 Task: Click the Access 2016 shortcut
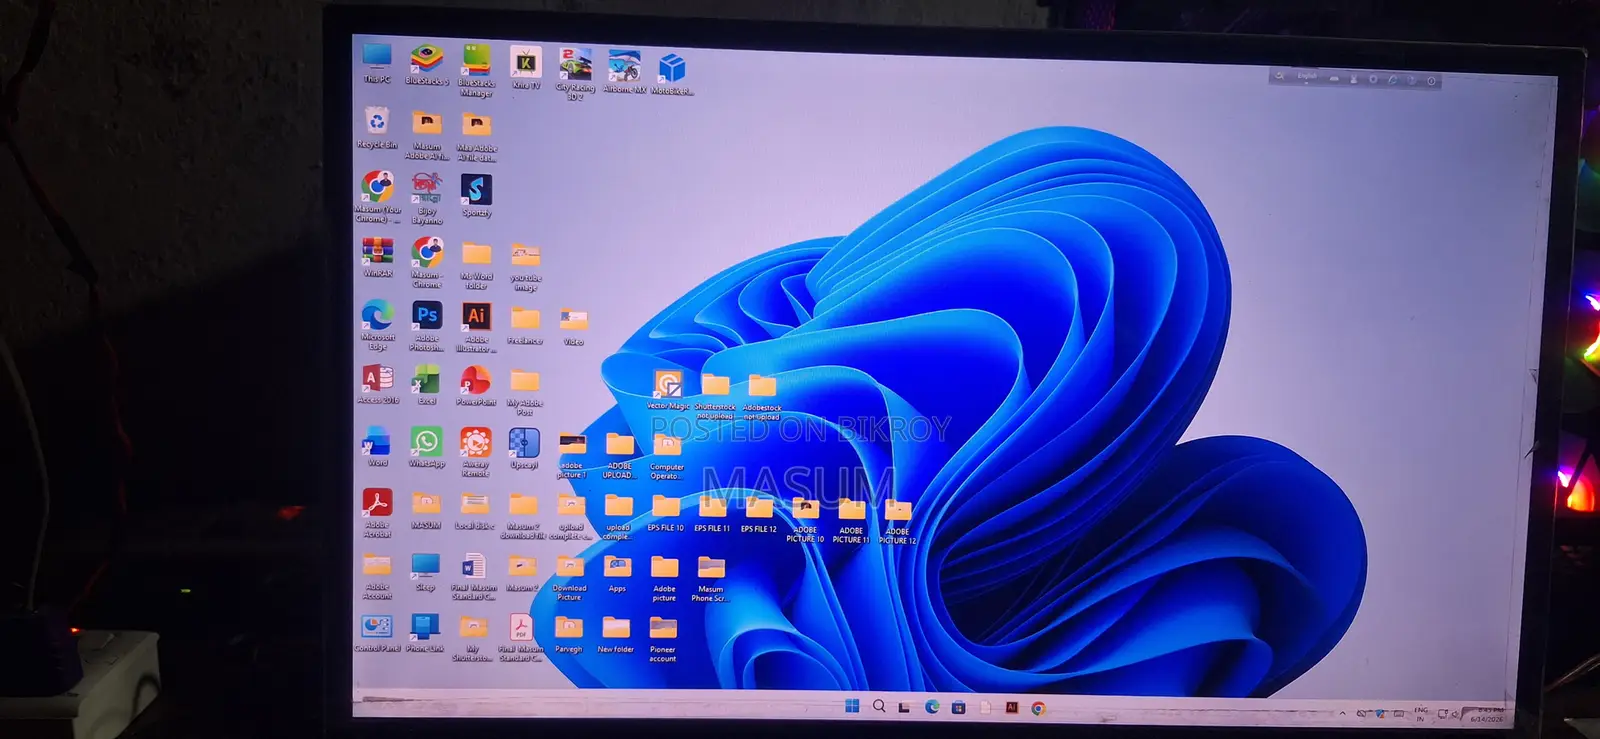[378, 384]
